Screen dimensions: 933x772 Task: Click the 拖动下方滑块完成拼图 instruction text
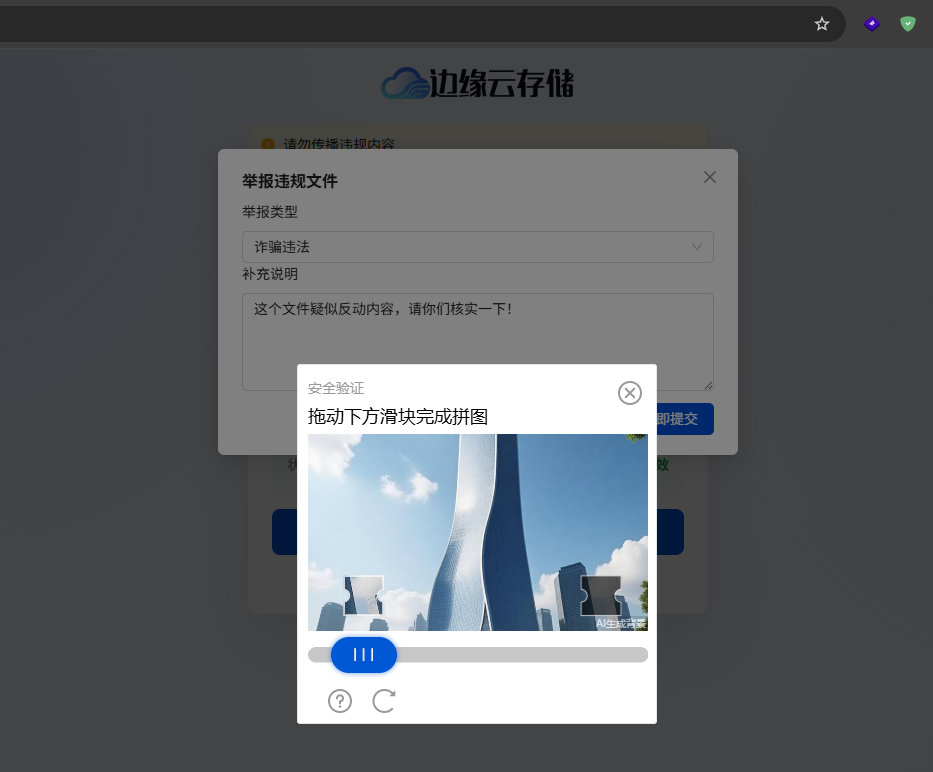pos(397,417)
